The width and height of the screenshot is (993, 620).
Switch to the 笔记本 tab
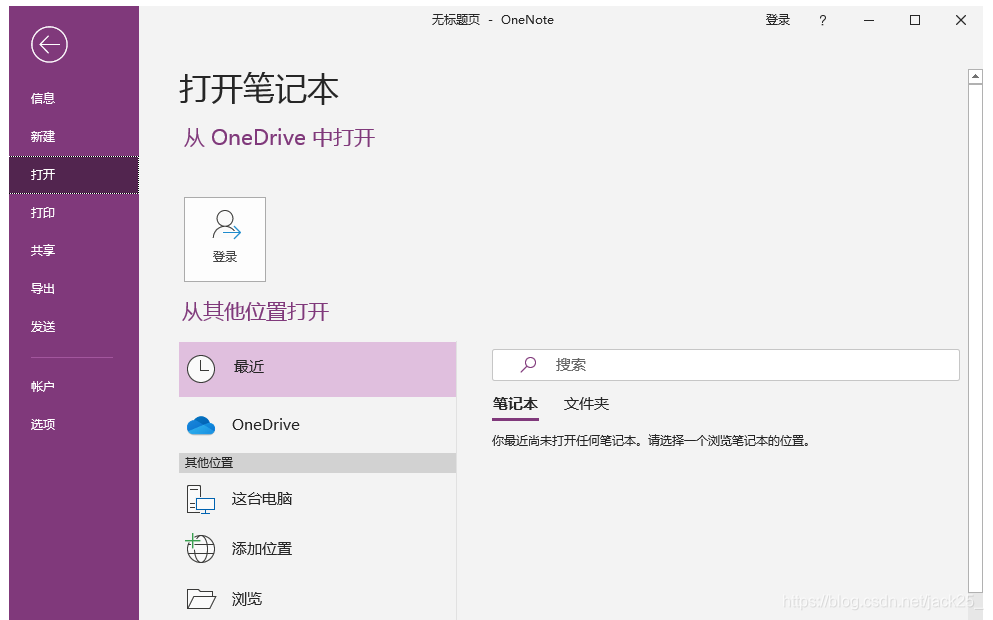[515, 404]
